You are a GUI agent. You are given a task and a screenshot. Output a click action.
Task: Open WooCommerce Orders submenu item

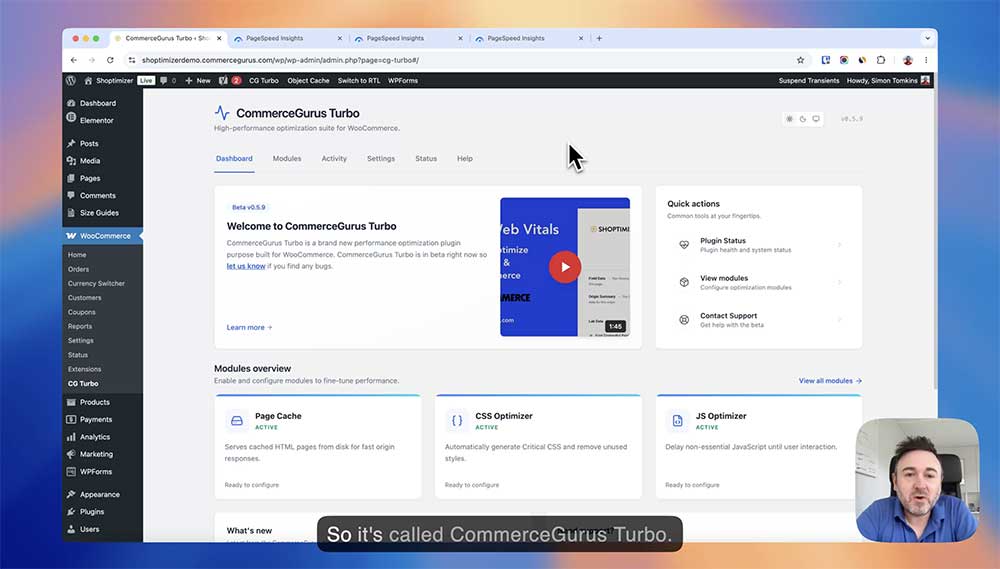point(78,269)
